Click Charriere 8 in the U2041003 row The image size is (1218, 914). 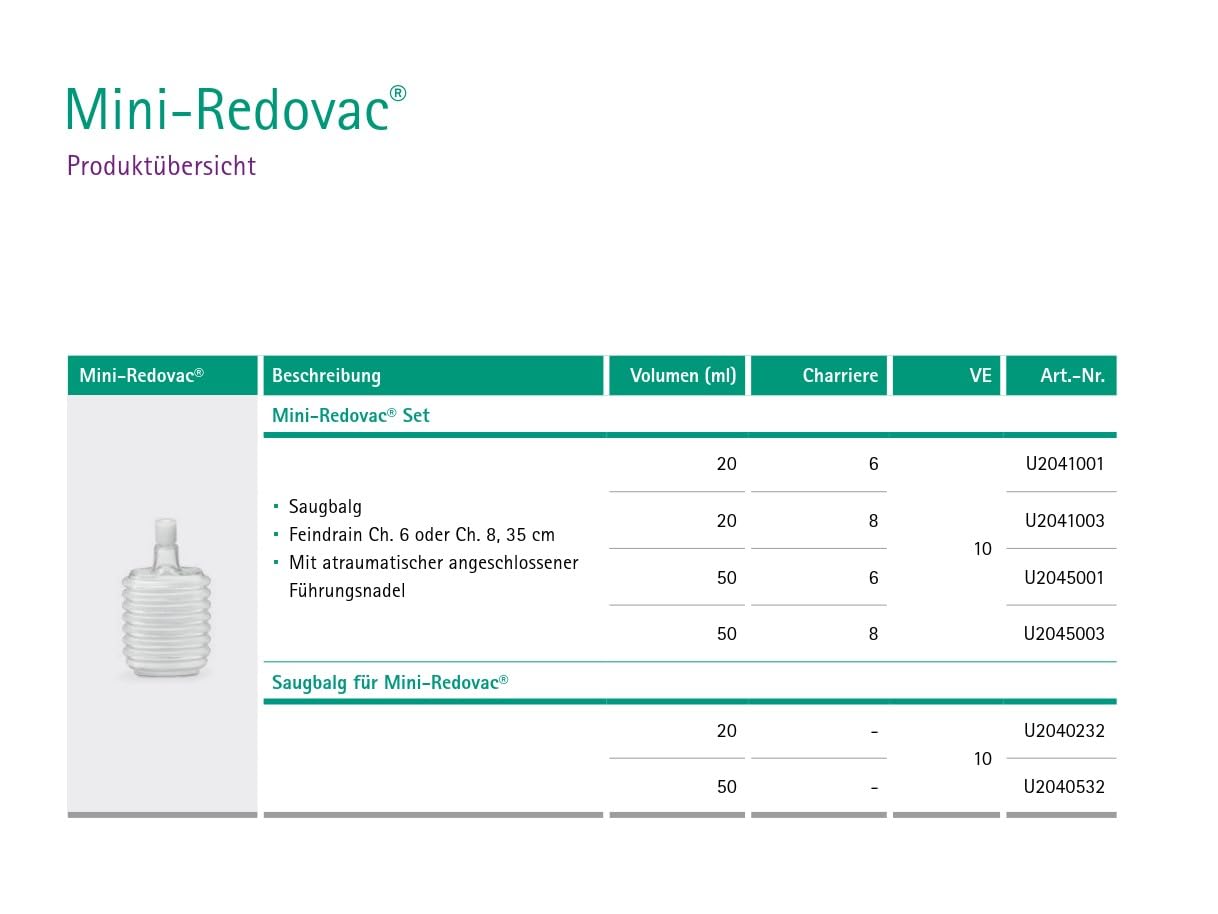coord(873,520)
